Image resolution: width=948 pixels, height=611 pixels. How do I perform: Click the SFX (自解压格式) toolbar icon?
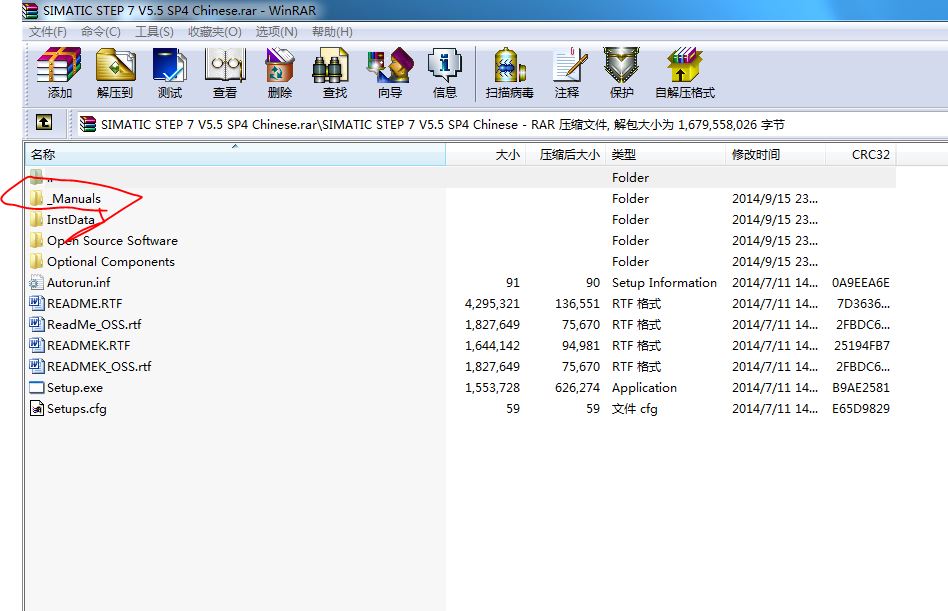[x=684, y=65]
